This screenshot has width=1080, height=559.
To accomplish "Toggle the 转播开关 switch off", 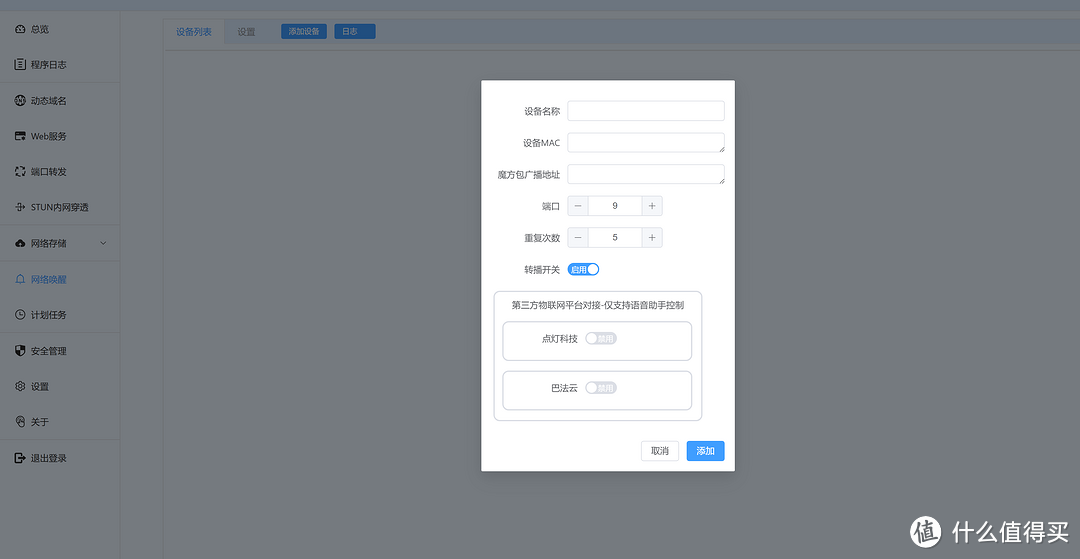I will pos(583,269).
